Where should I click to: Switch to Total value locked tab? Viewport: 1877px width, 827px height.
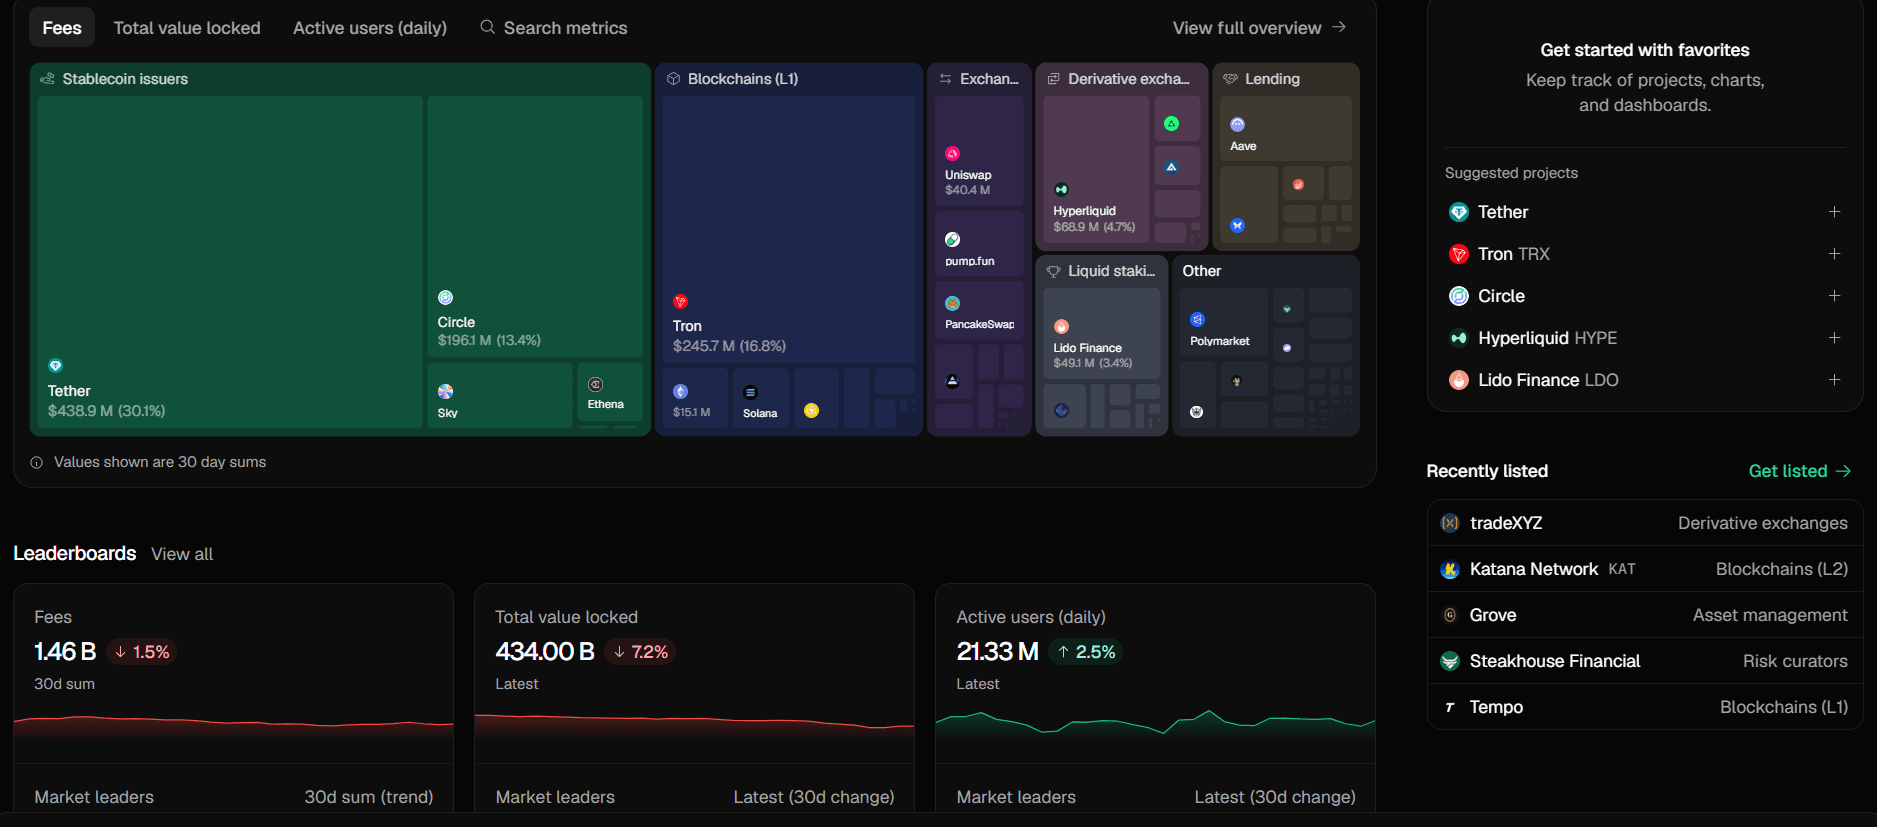click(x=187, y=28)
